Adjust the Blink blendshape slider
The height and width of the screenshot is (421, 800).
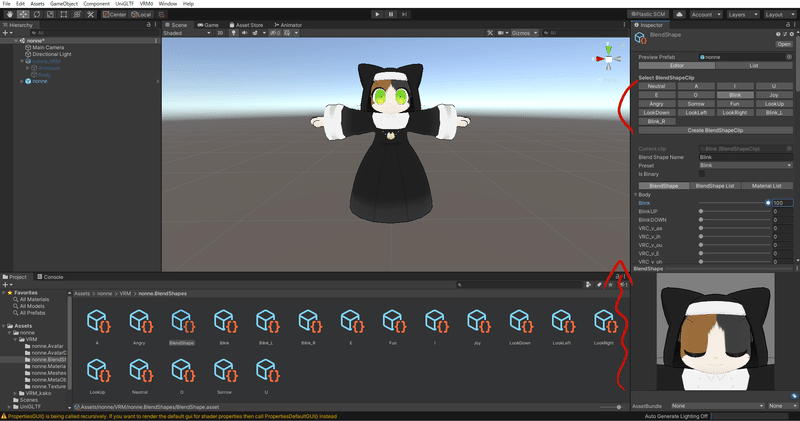click(x=735, y=203)
